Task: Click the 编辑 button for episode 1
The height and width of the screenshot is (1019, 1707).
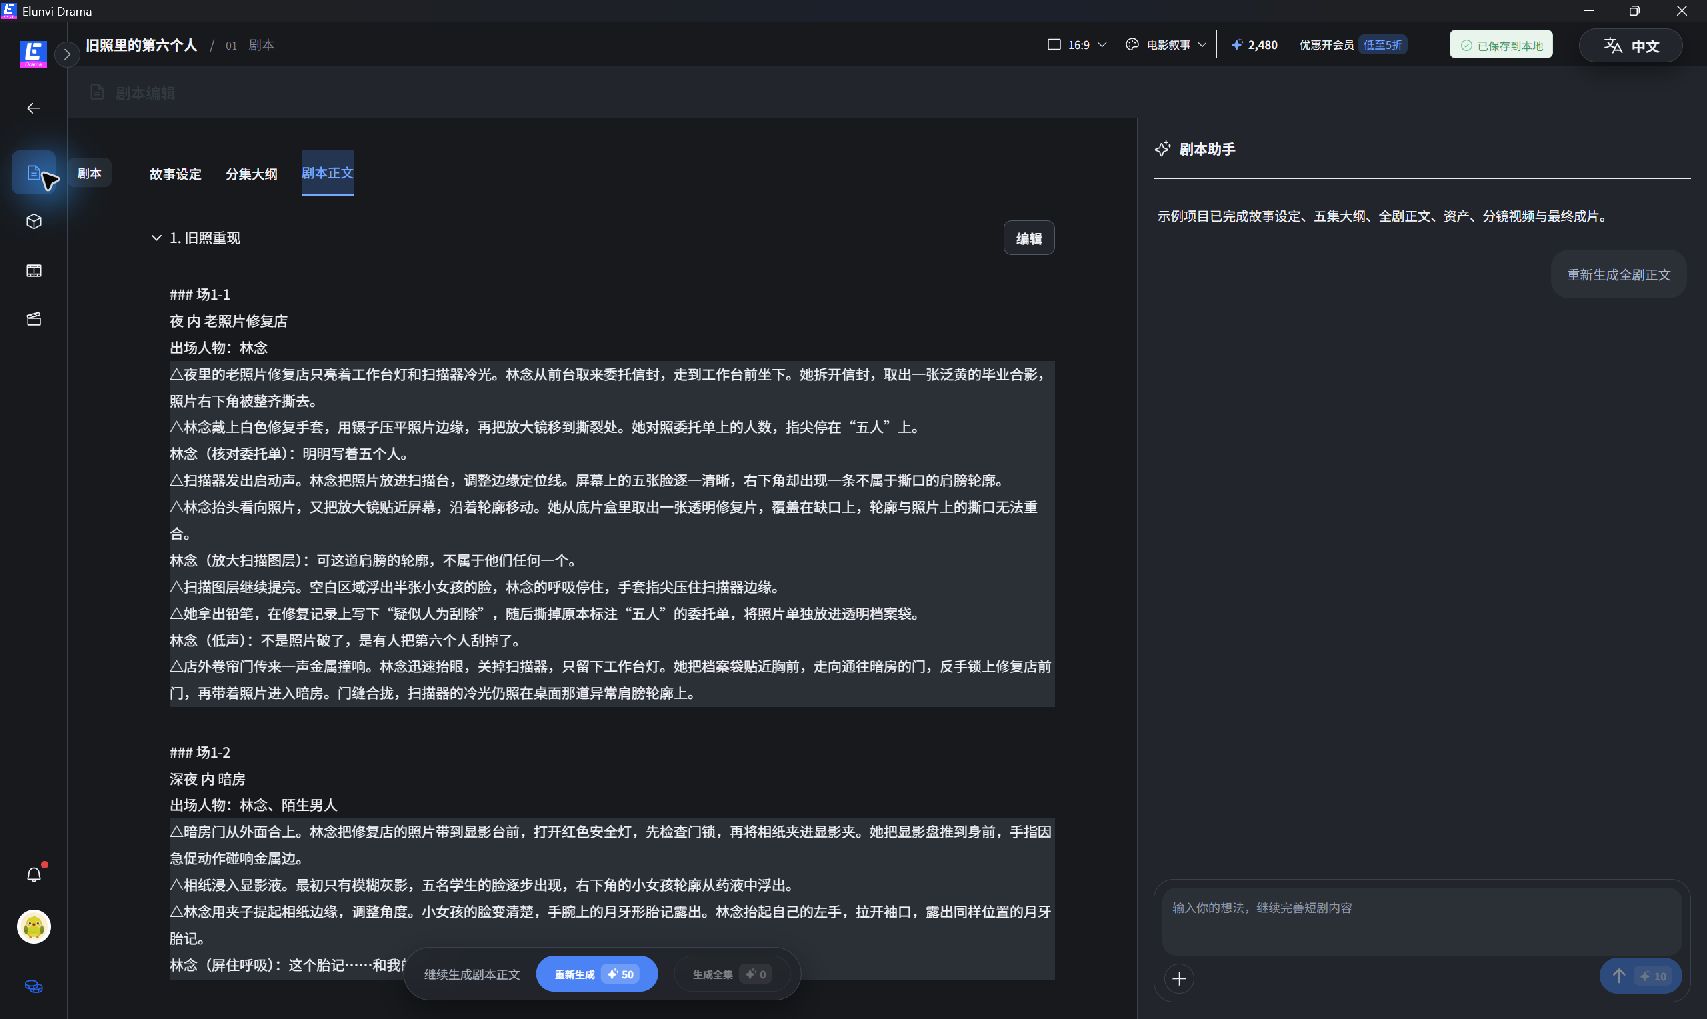Action: point(1029,238)
